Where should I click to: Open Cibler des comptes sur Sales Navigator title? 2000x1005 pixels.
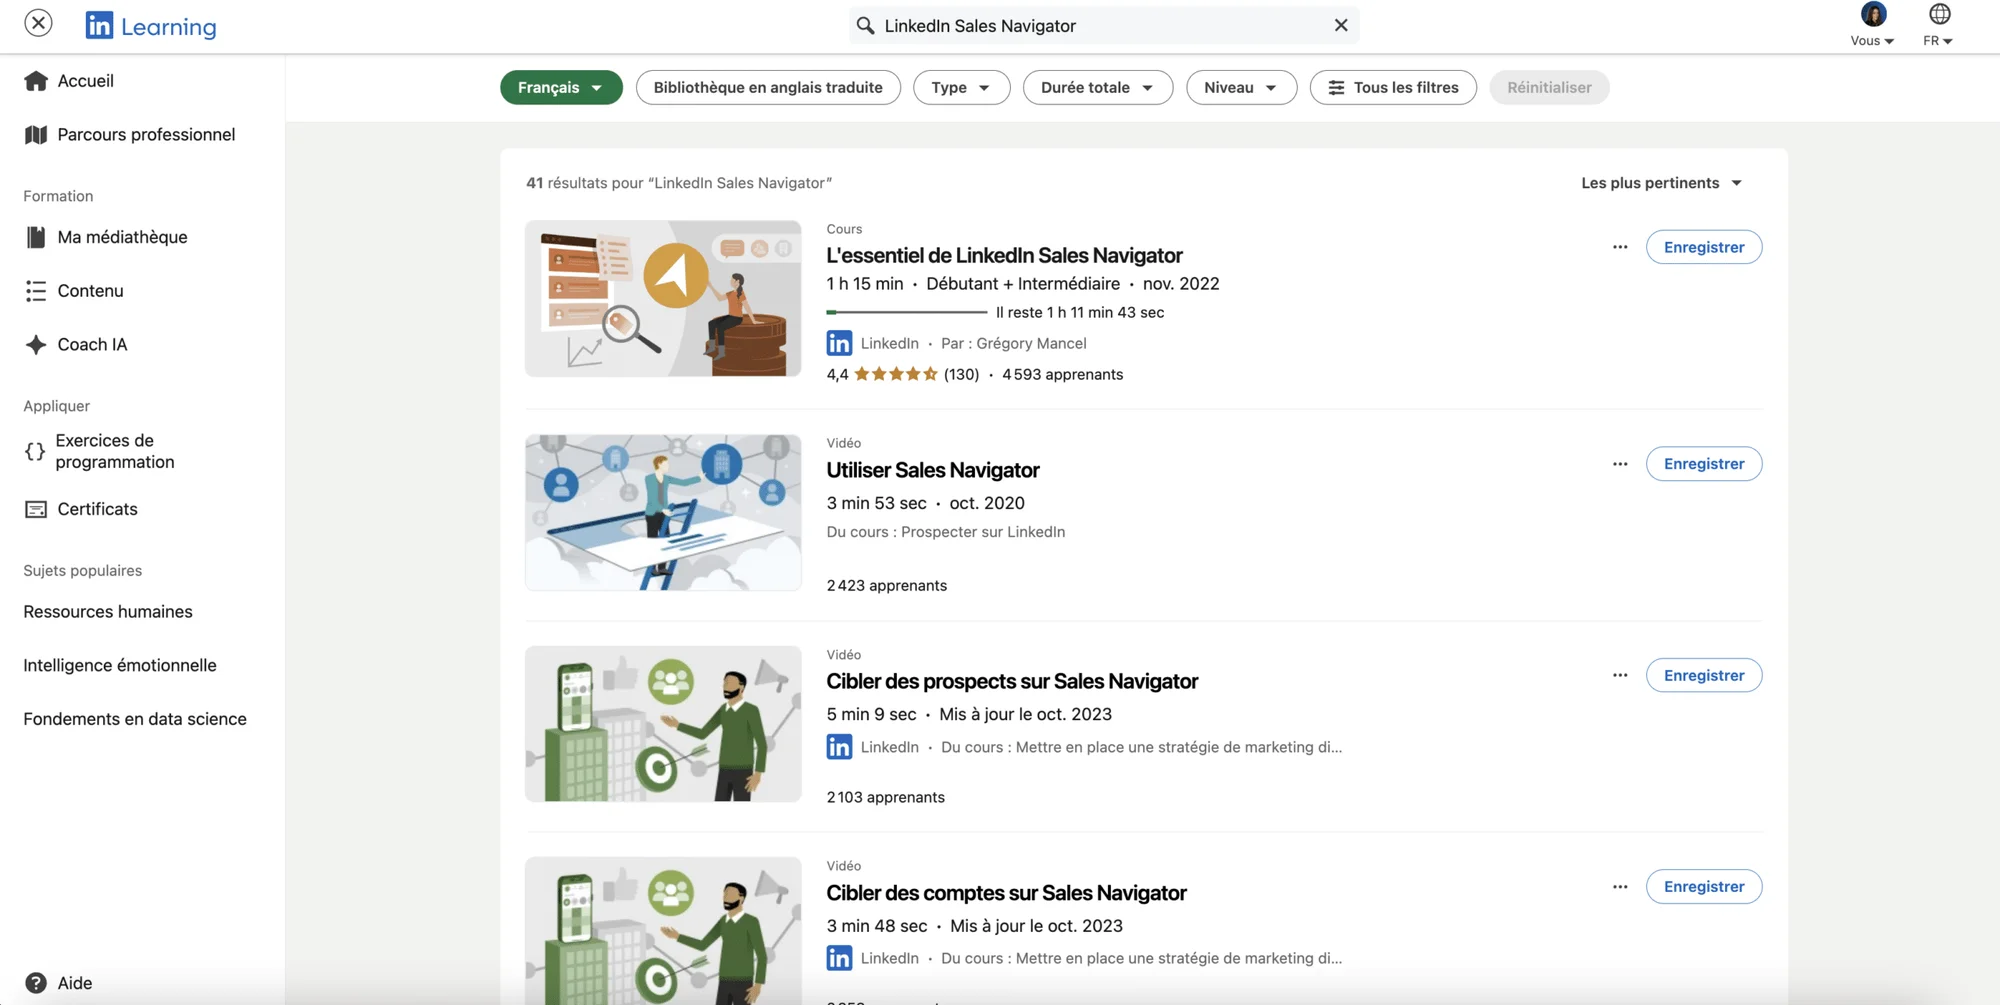[1006, 893]
